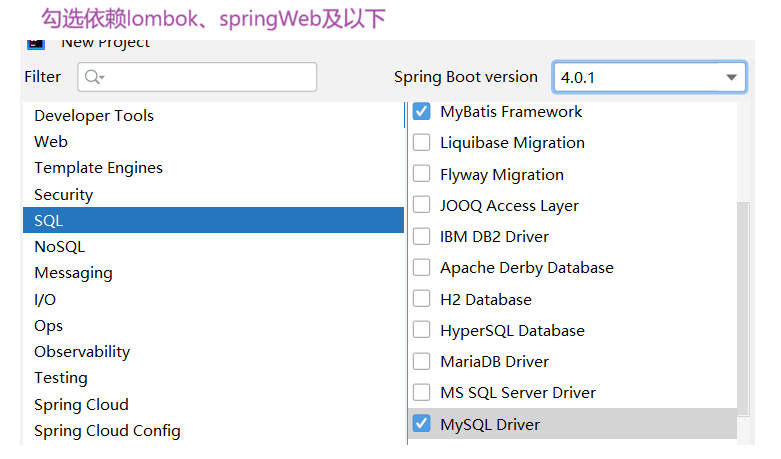Image resolution: width=781 pixels, height=459 pixels.
Task: Click the H2 Database label text
Action: point(486,299)
